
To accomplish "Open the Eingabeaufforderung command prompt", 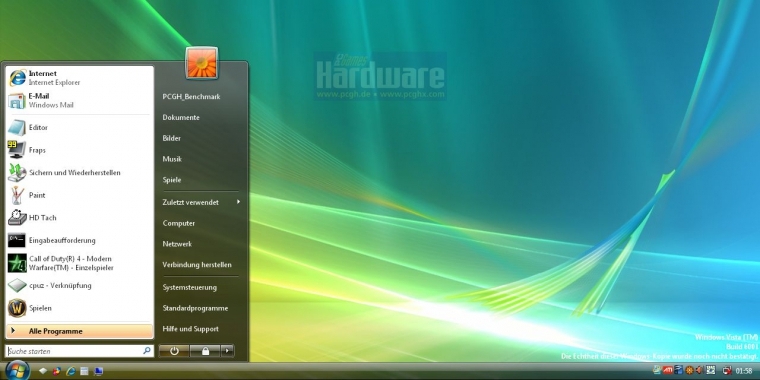I will point(79,240).
